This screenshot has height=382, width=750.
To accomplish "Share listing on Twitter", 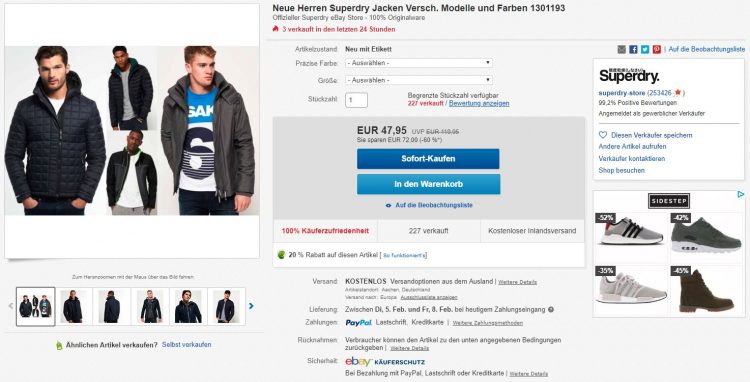I will click(x=645, y=49).
